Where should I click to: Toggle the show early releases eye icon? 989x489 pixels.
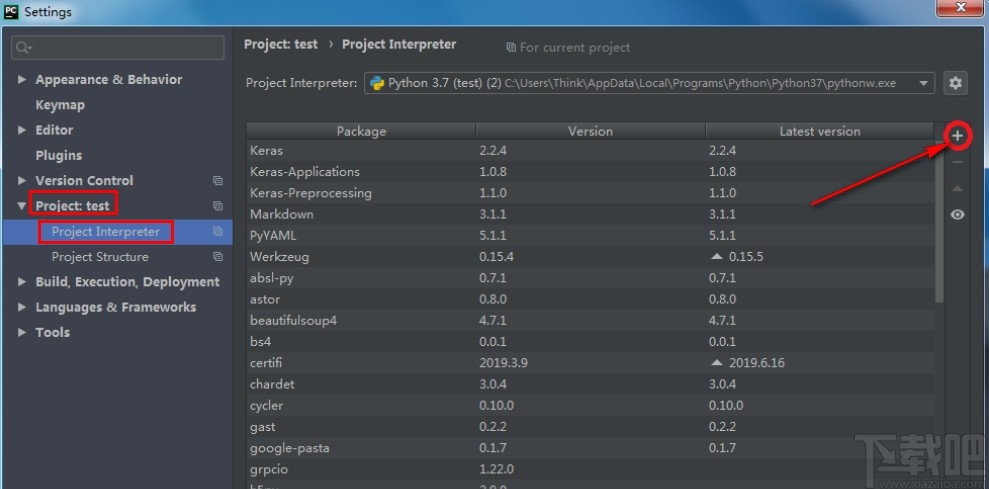click(x=957, y=215)
